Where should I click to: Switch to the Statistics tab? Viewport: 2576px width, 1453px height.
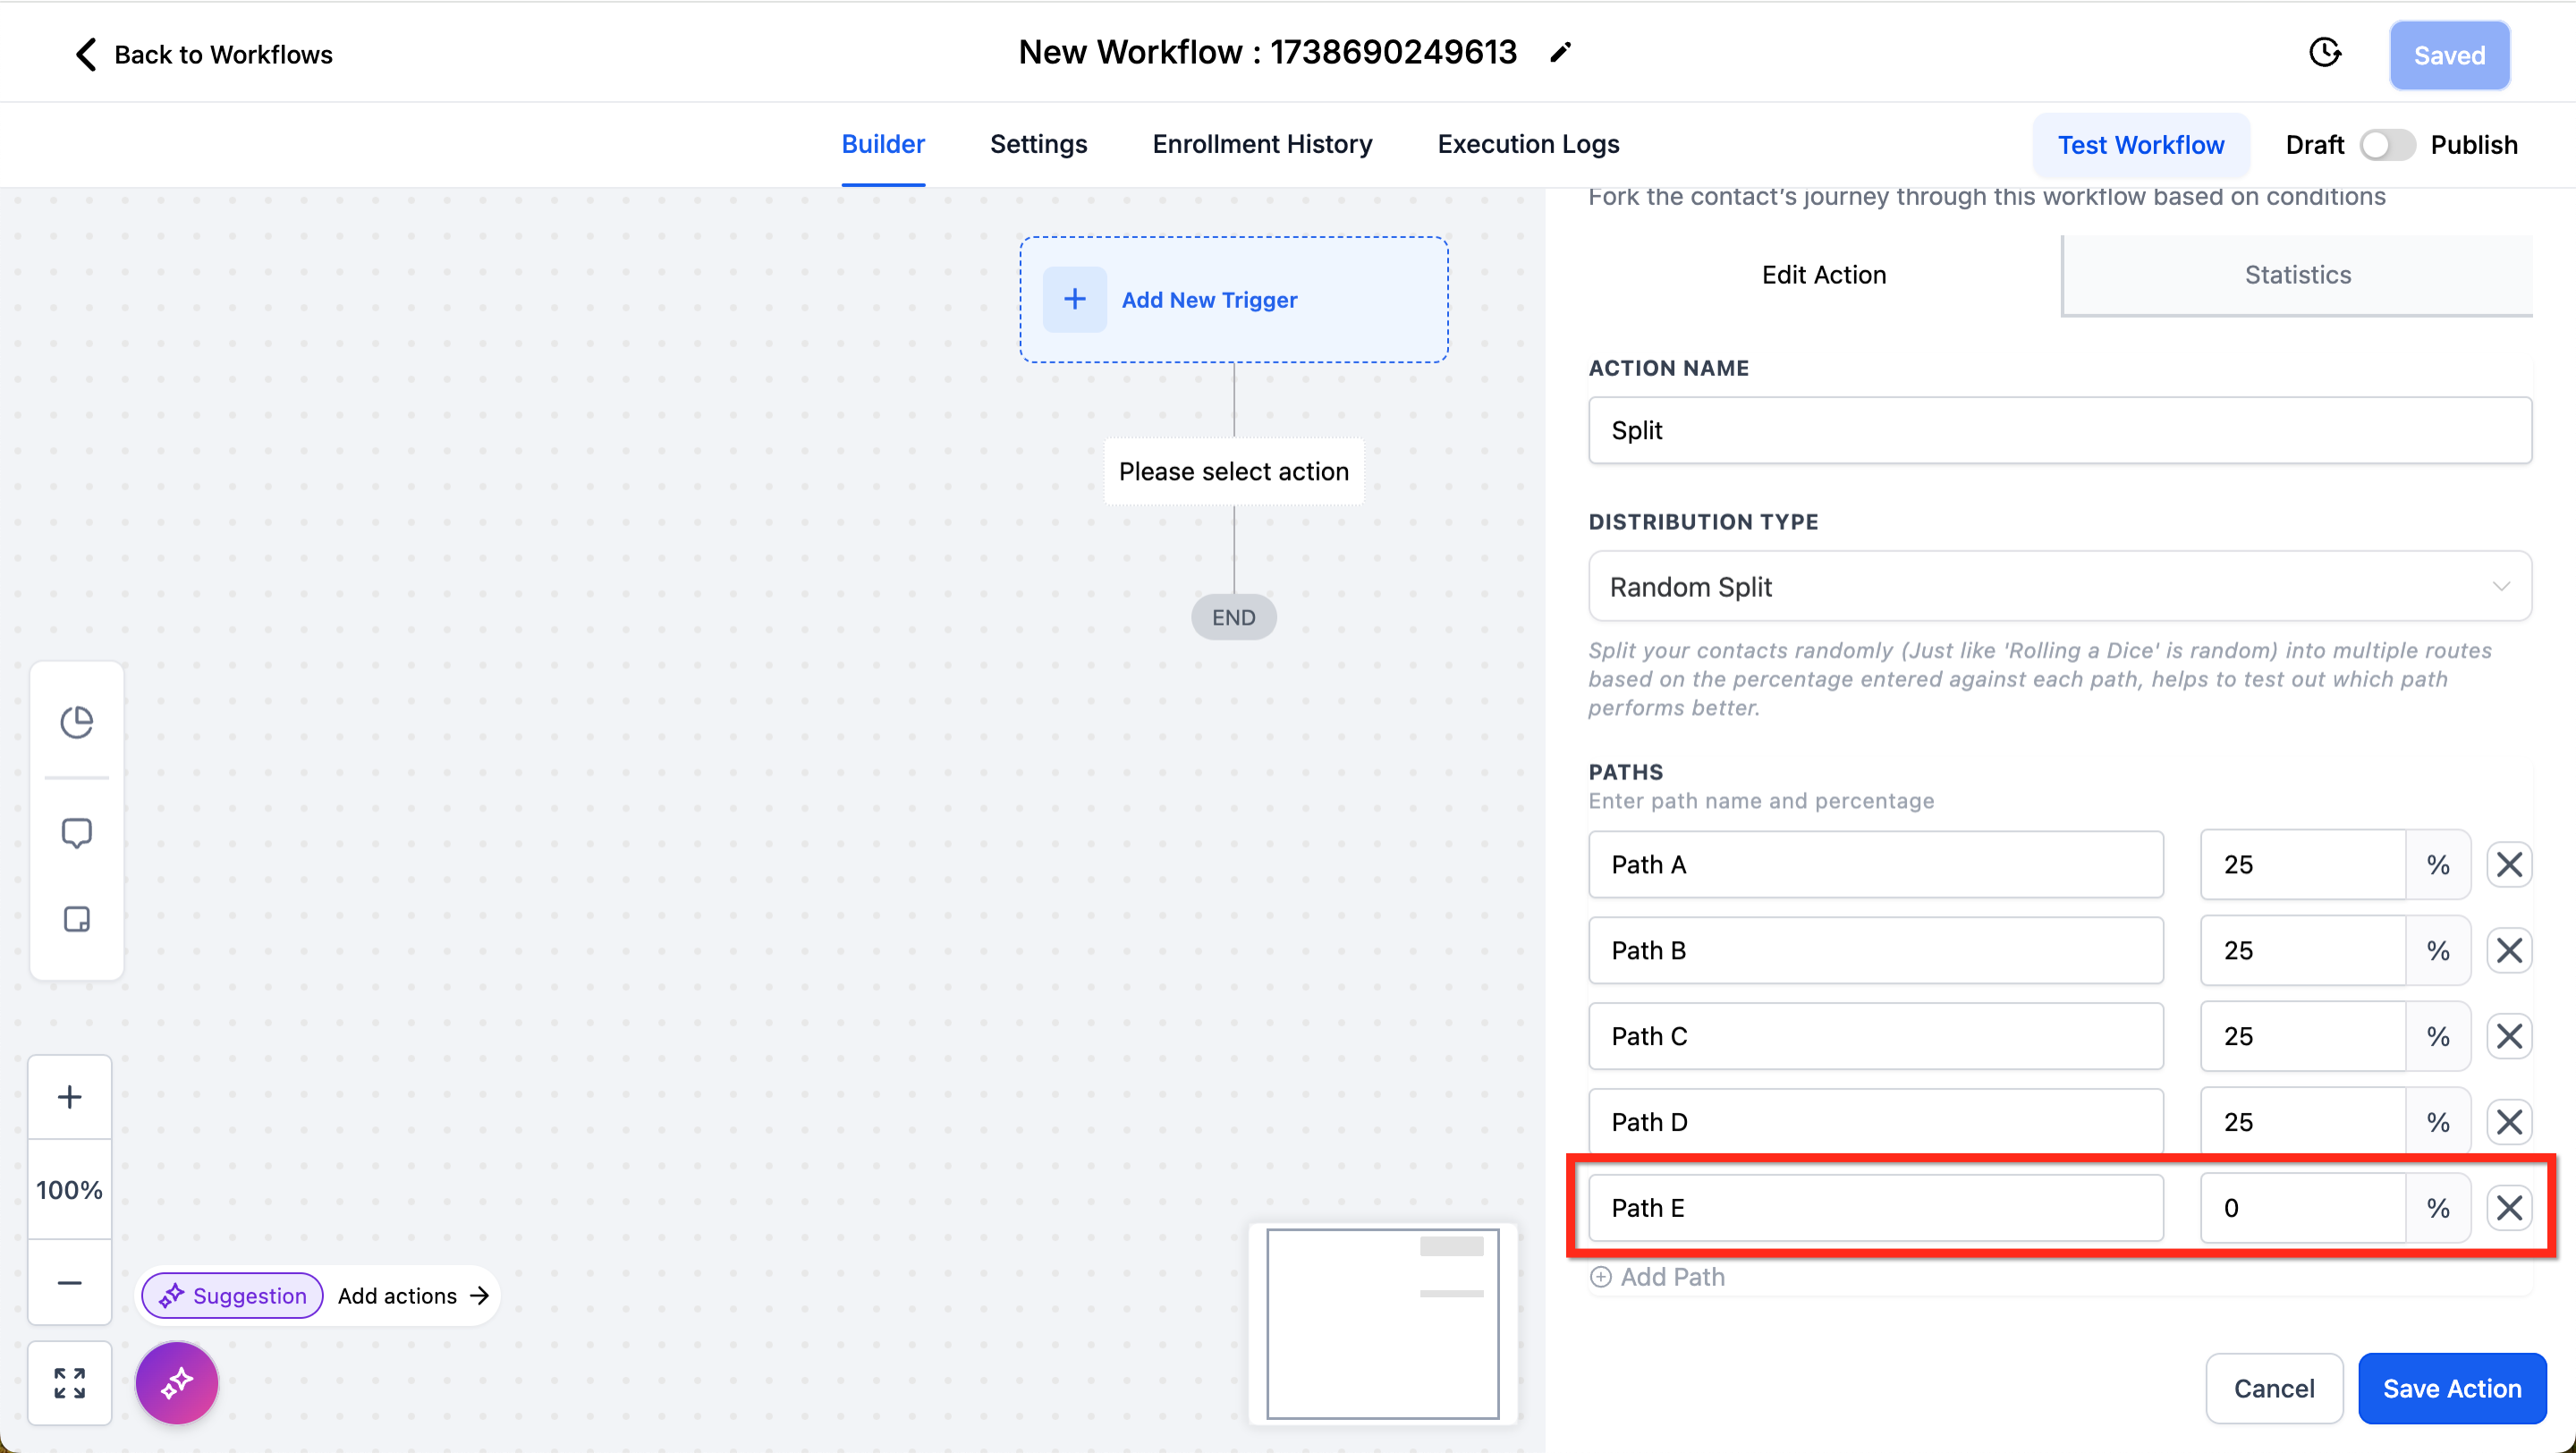2297,275
